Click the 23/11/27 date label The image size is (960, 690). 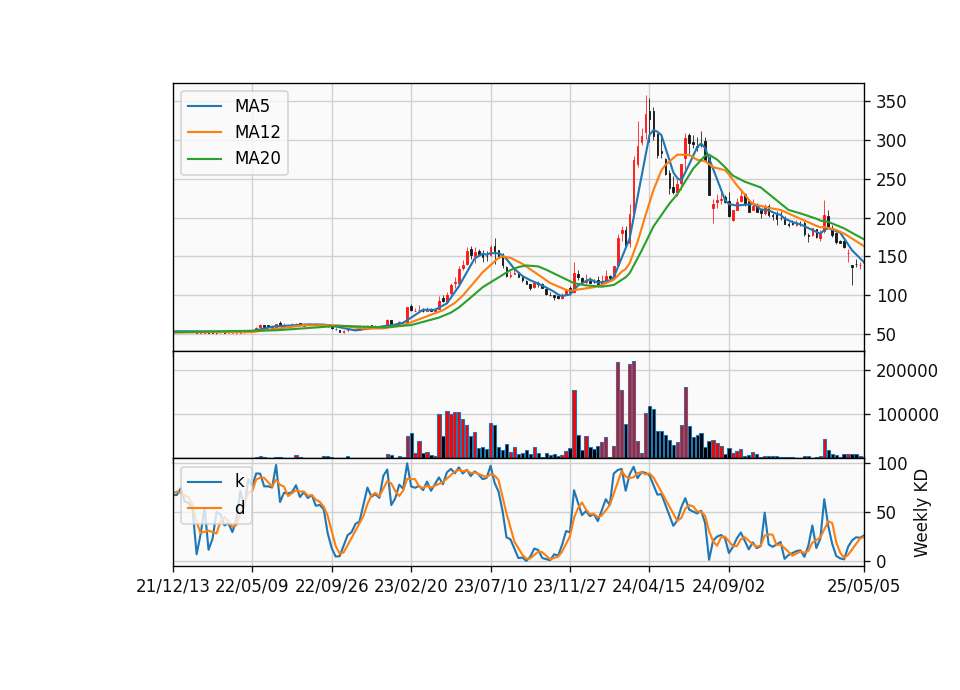click(570, 587)
